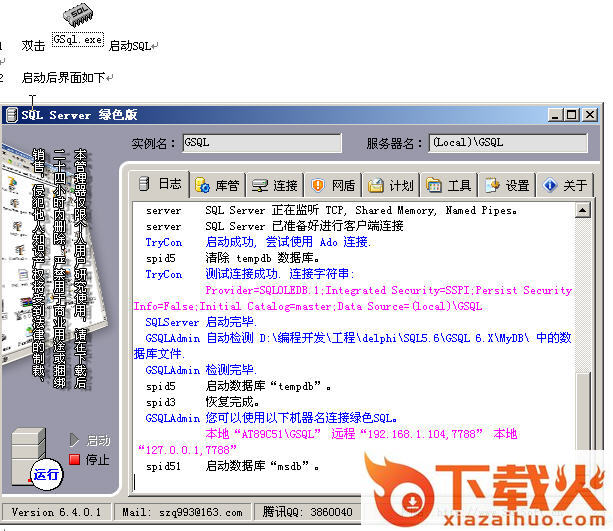
Task: Maximize the SQL Server 绿色版 window
Action: pyautogui.click(x=572, y=115)
